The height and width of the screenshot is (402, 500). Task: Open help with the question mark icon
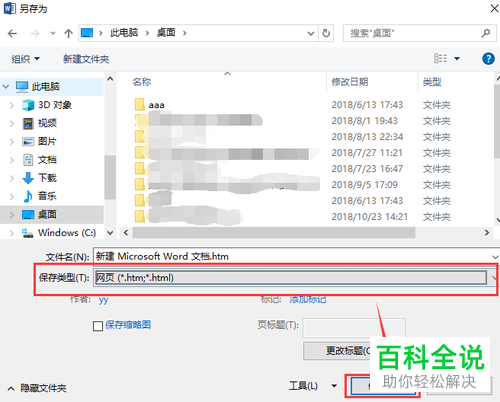pos(488,59)
